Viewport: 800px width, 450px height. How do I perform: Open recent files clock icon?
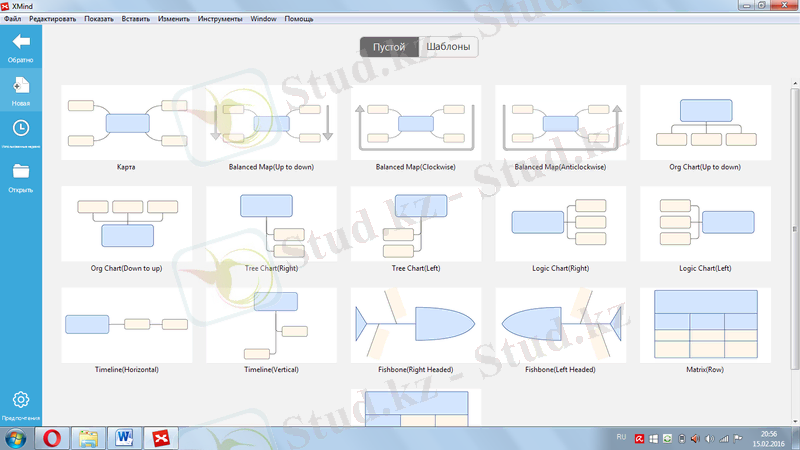click(x=21, y=128)
